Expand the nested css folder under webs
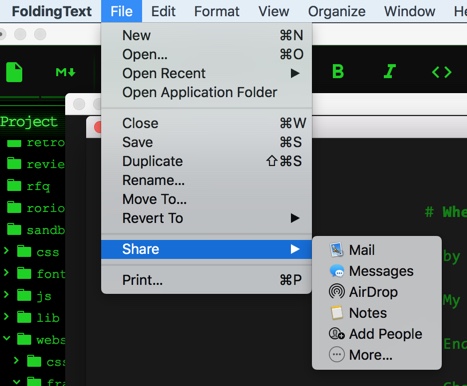This screenshot has width=467, height=386. click(16, 360)
